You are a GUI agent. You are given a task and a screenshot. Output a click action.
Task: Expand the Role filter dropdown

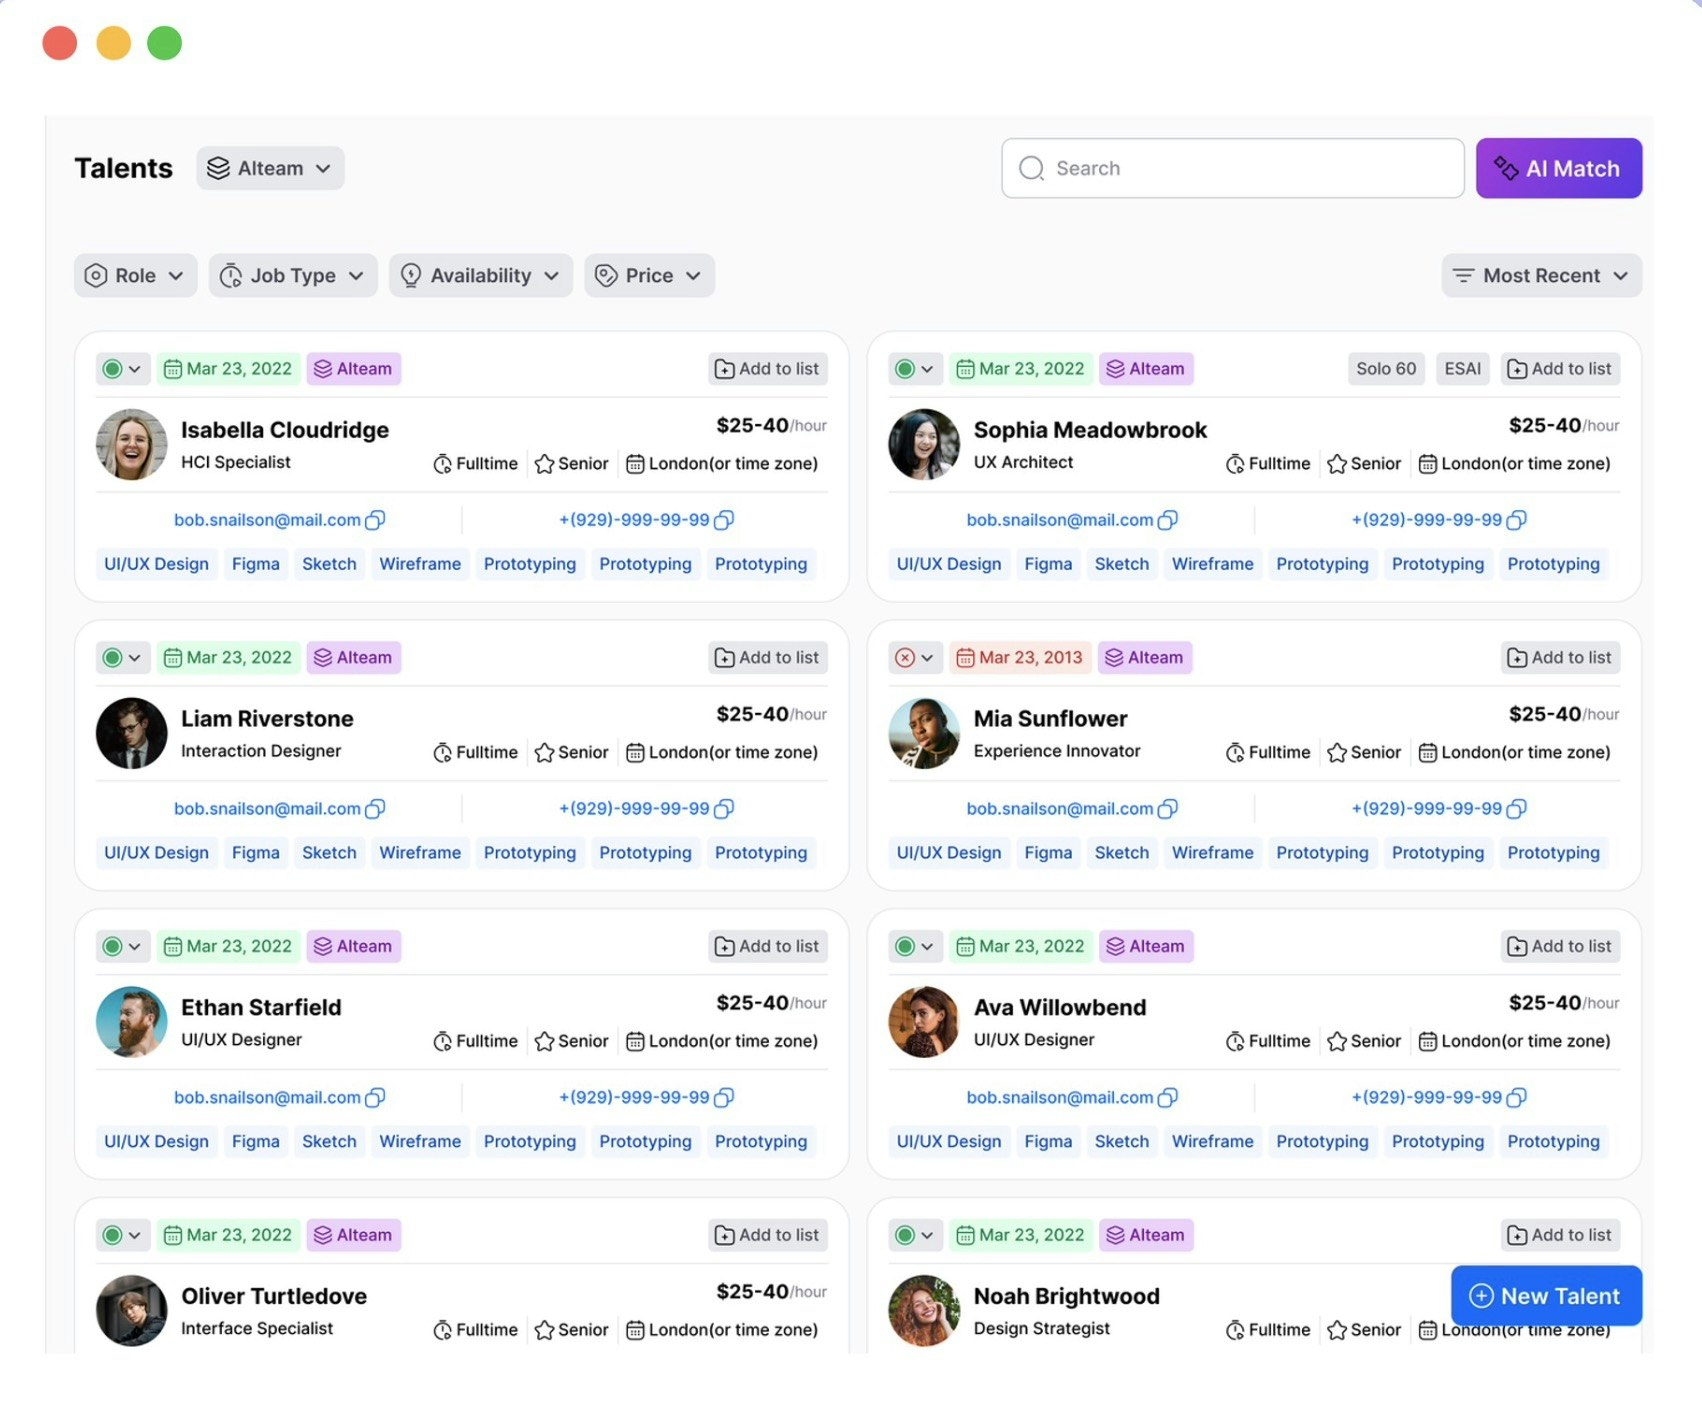(134, 275)
